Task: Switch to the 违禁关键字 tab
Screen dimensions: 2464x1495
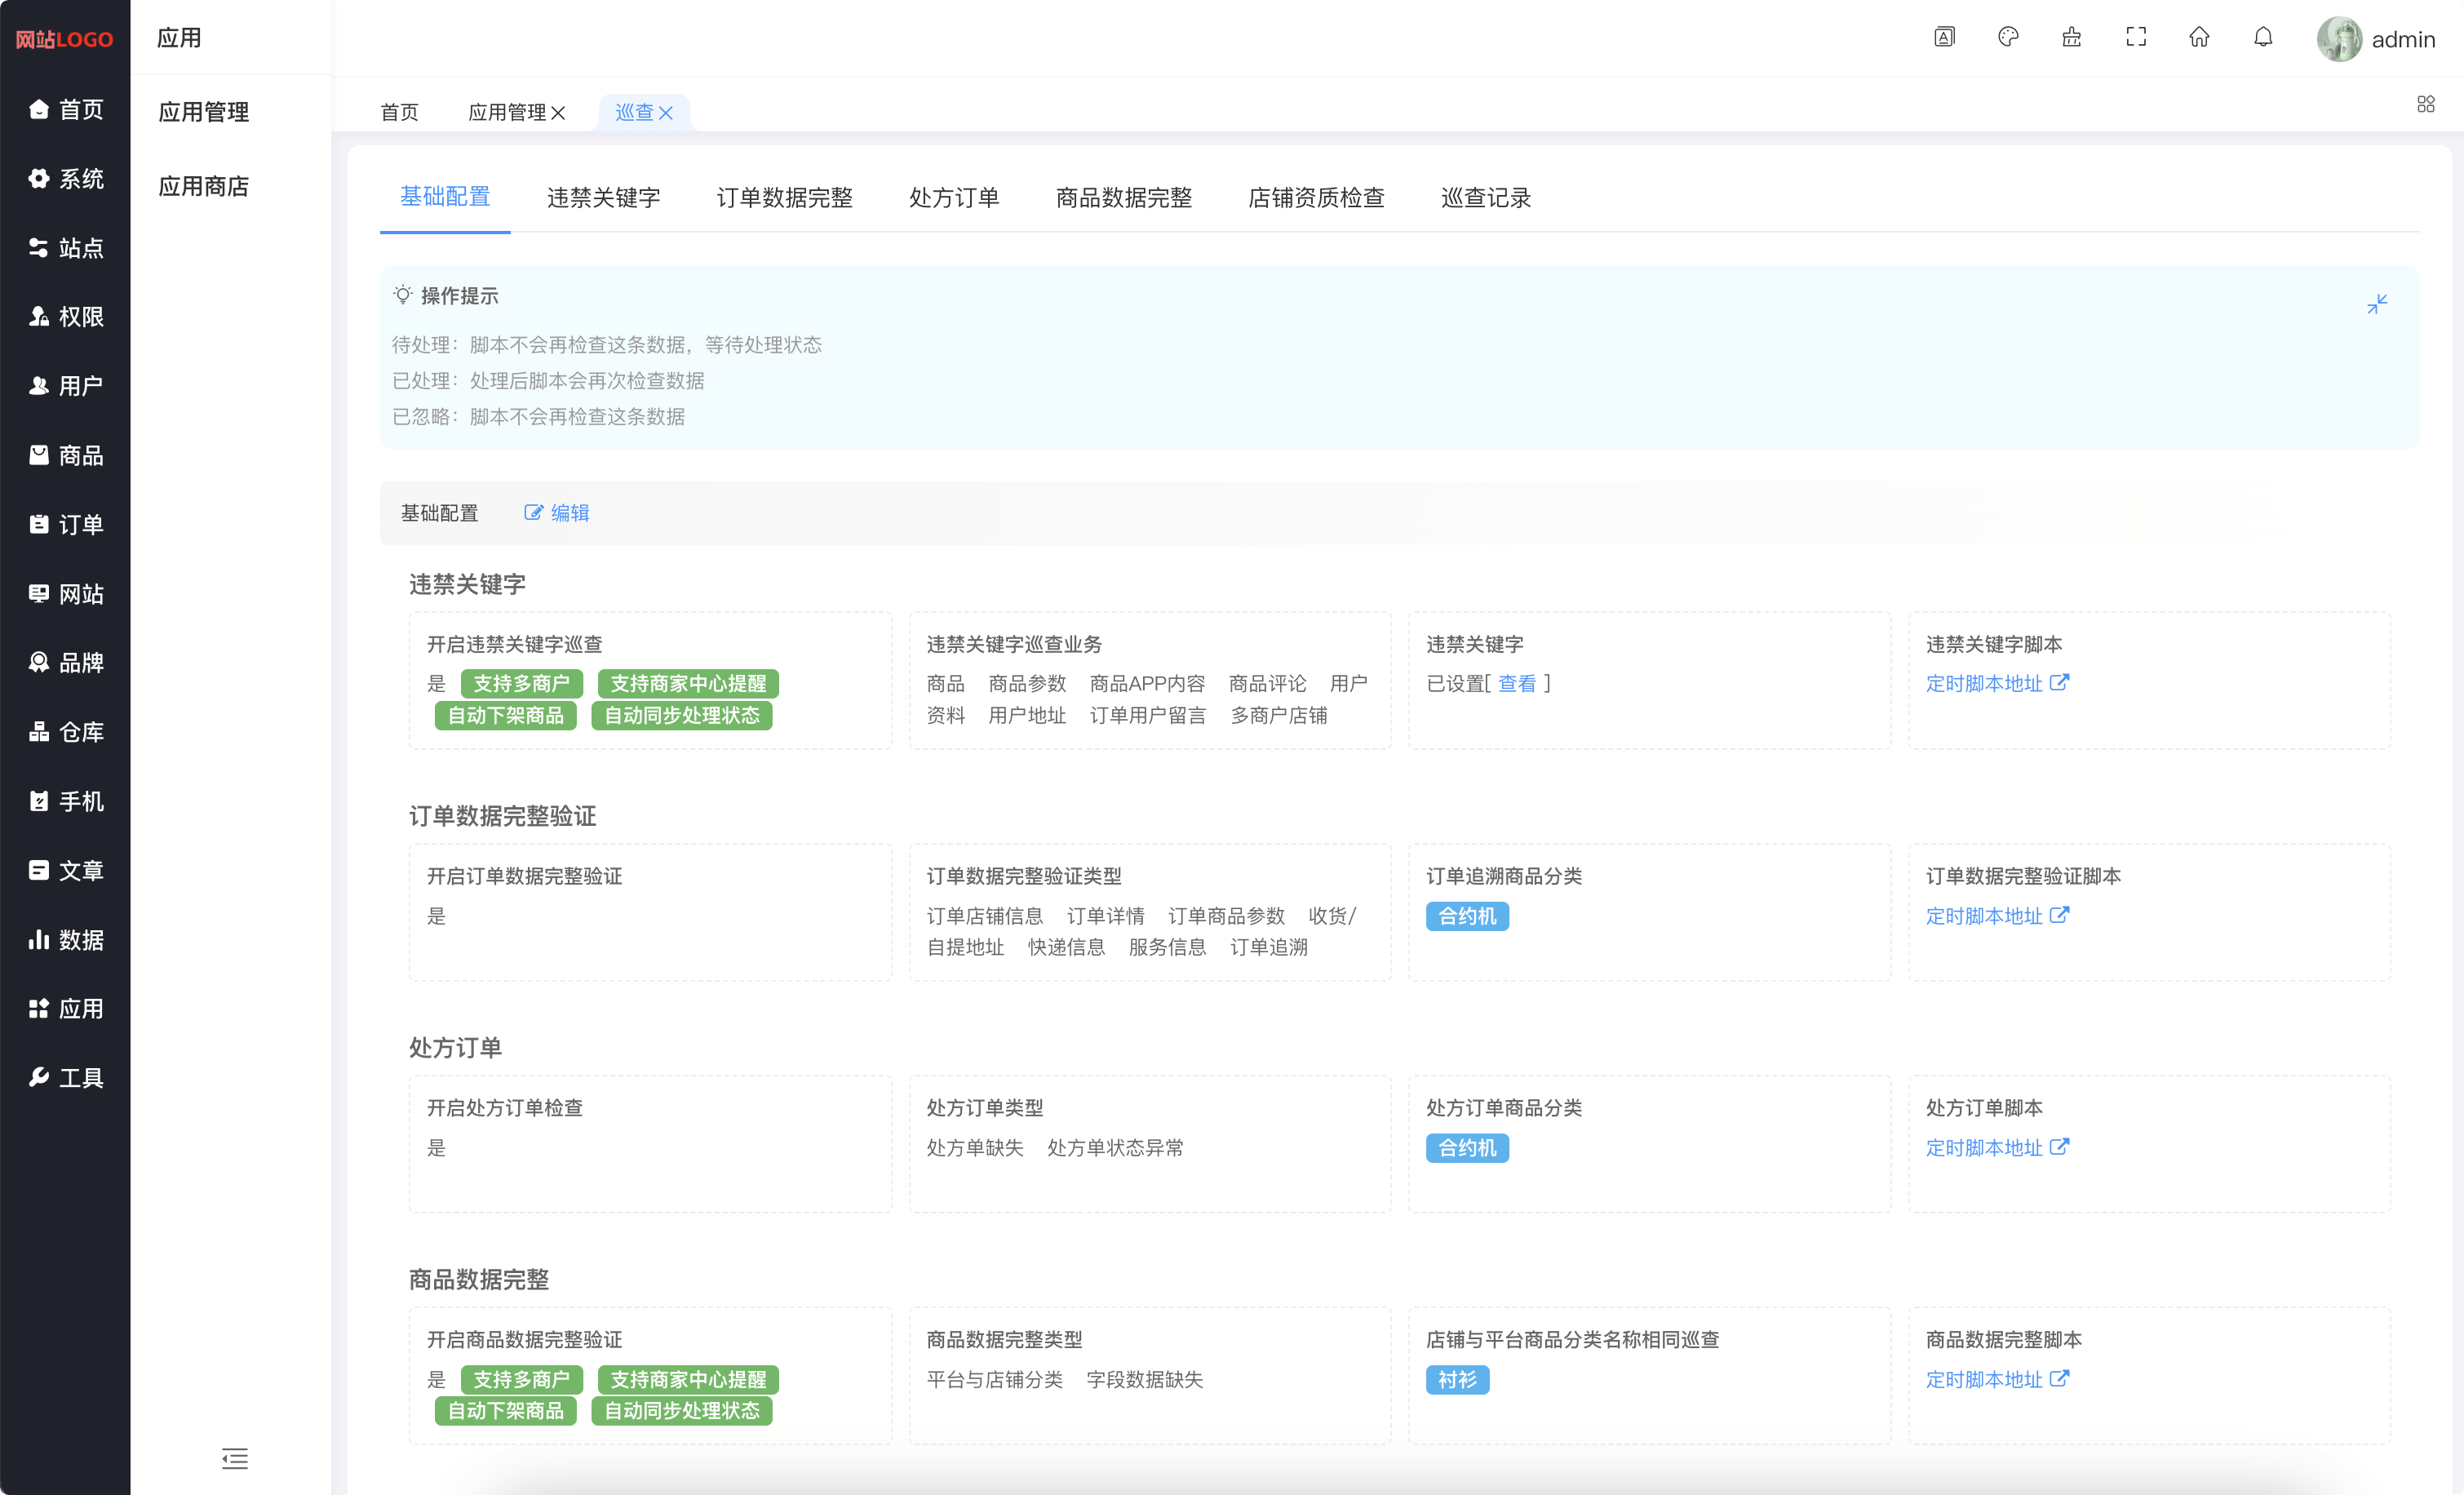Action: click(x=603, y=198)
